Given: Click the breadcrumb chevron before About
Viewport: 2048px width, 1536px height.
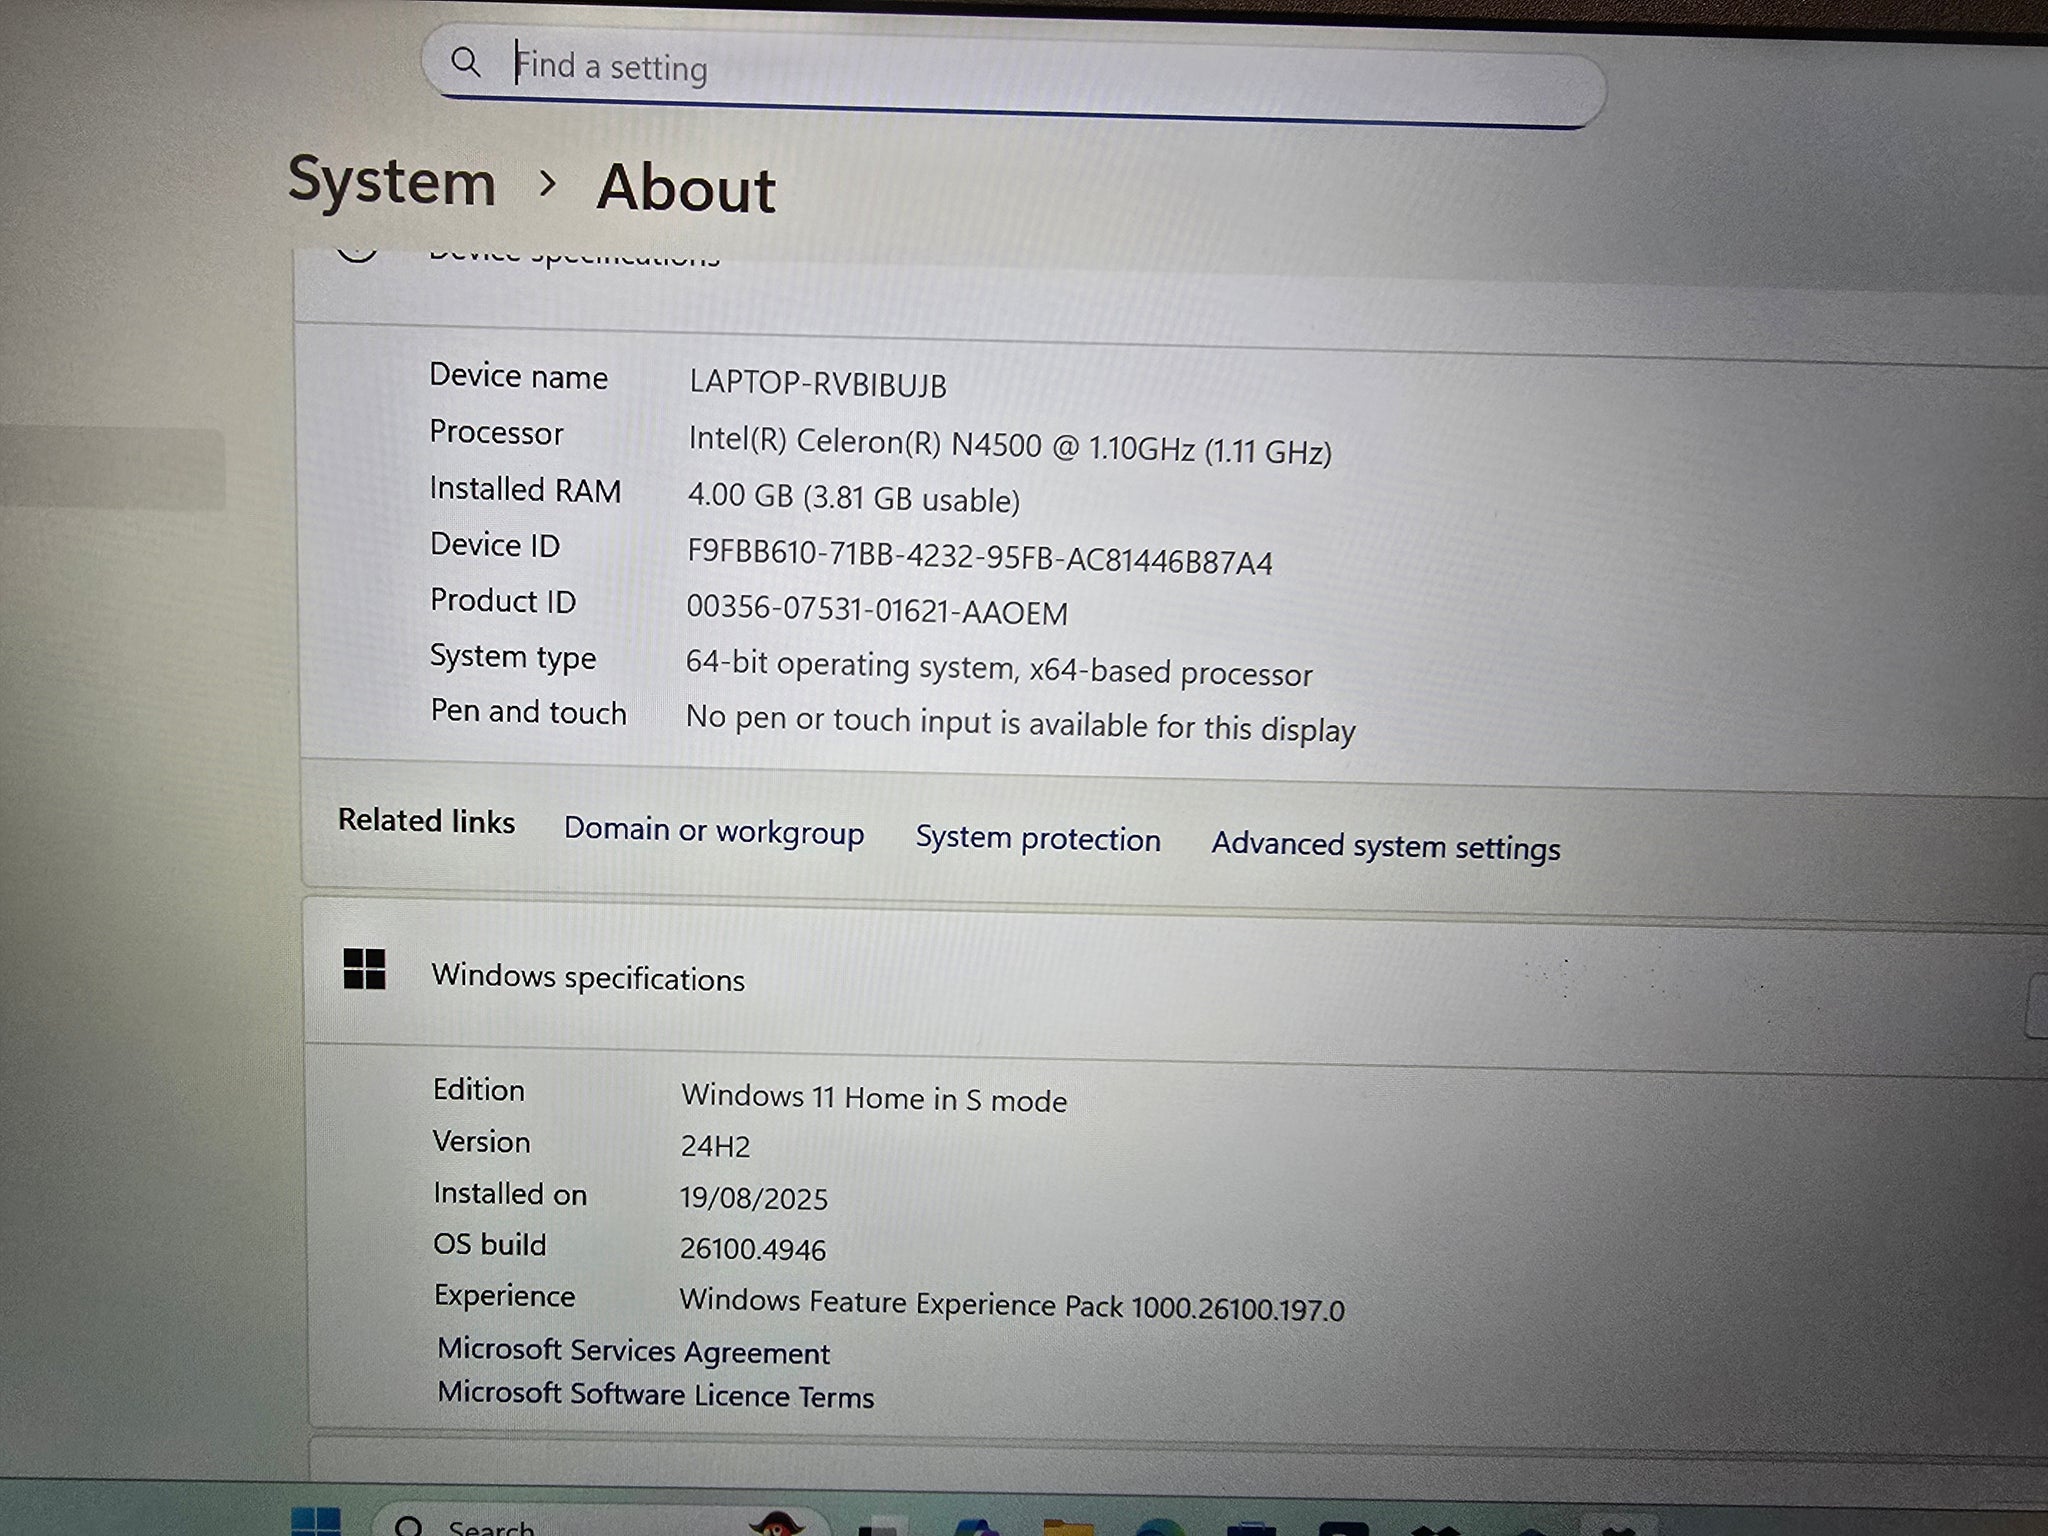Looking at the screenshot, I should point(547,183).
